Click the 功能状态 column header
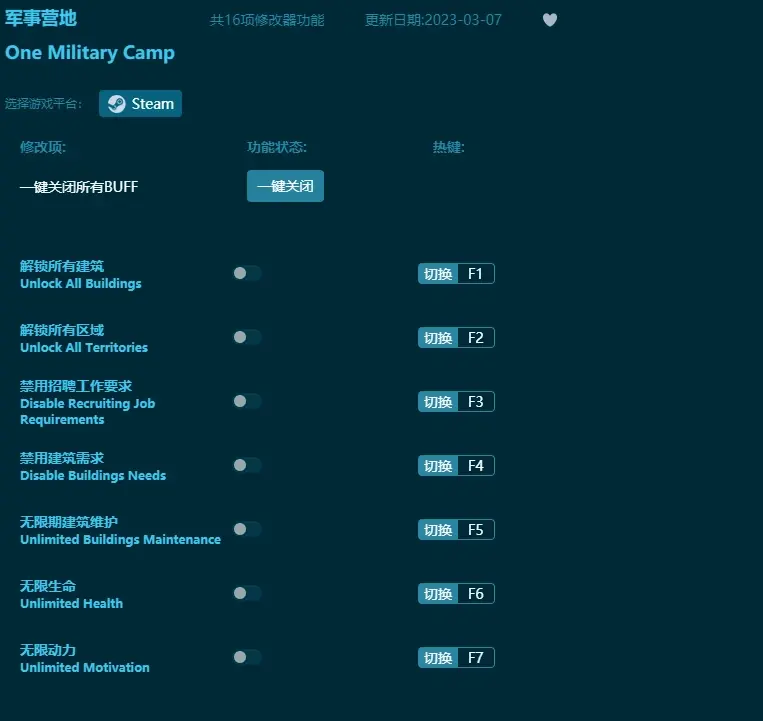The width and height of the screenshot is (763, 721). click(277, 147)
